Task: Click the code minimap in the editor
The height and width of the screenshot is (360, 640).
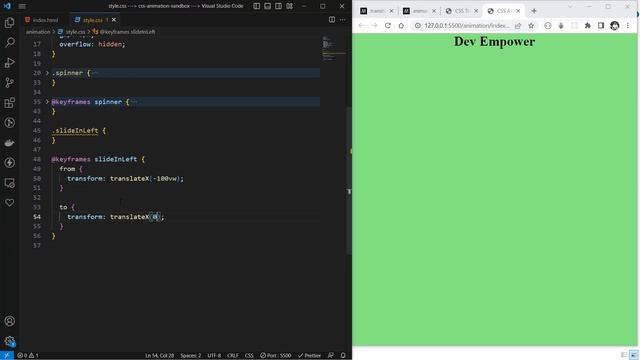Action: click(x=334, y=49)
